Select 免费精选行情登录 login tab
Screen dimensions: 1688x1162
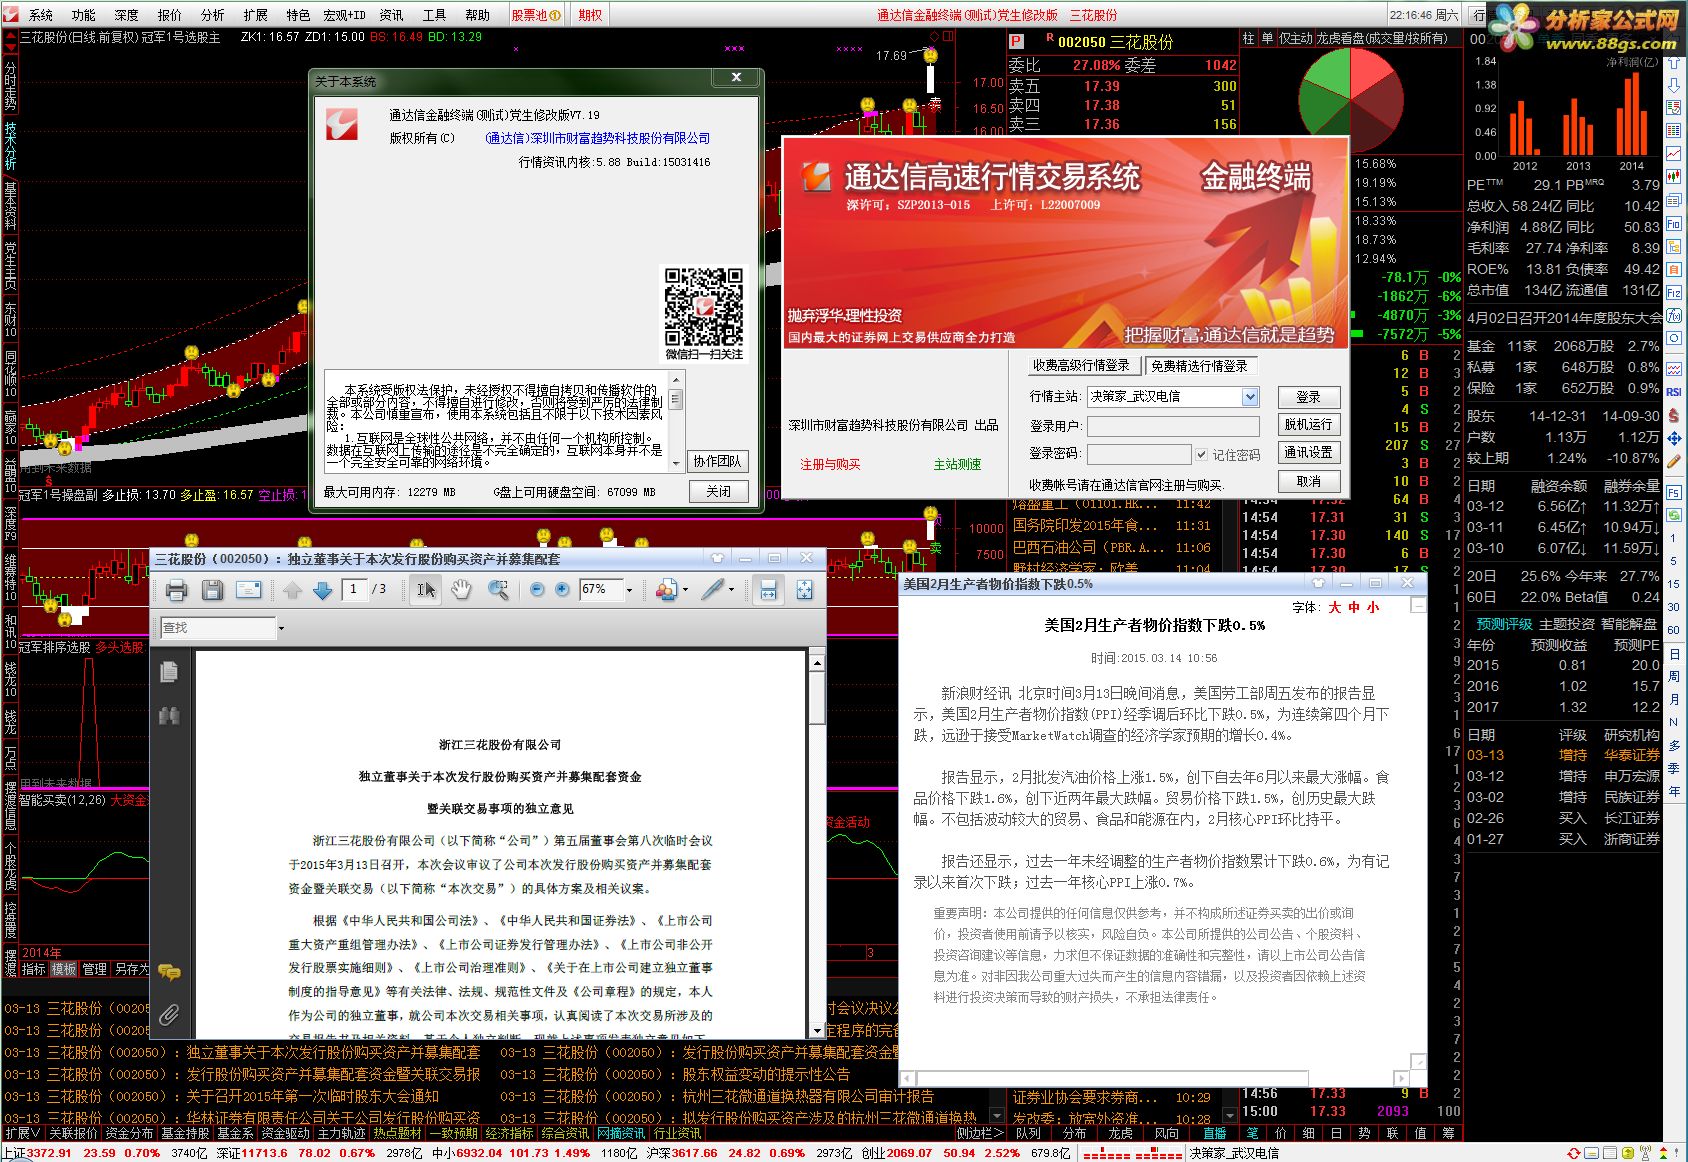[1200, 366]
